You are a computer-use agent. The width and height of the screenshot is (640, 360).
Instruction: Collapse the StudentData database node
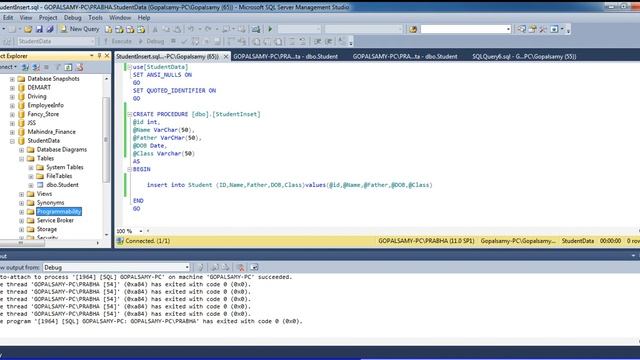pyautogui.click(x=12, y=141)
